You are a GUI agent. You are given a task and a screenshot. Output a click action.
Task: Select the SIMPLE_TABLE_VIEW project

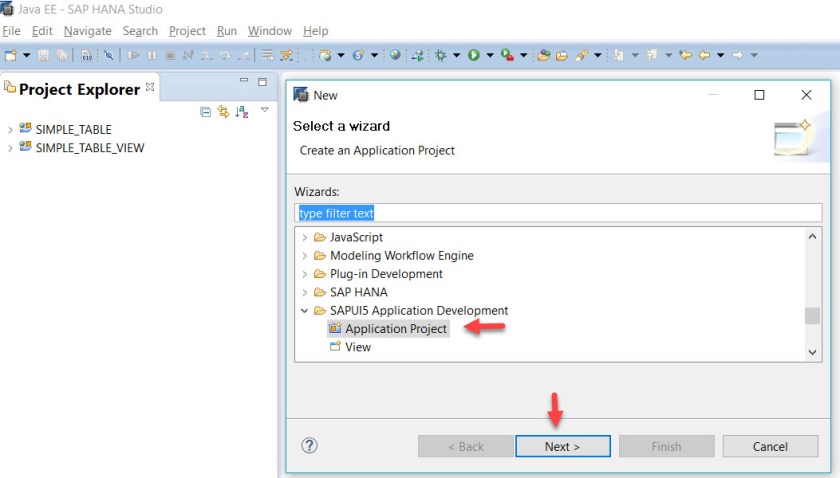coord(90,148)
